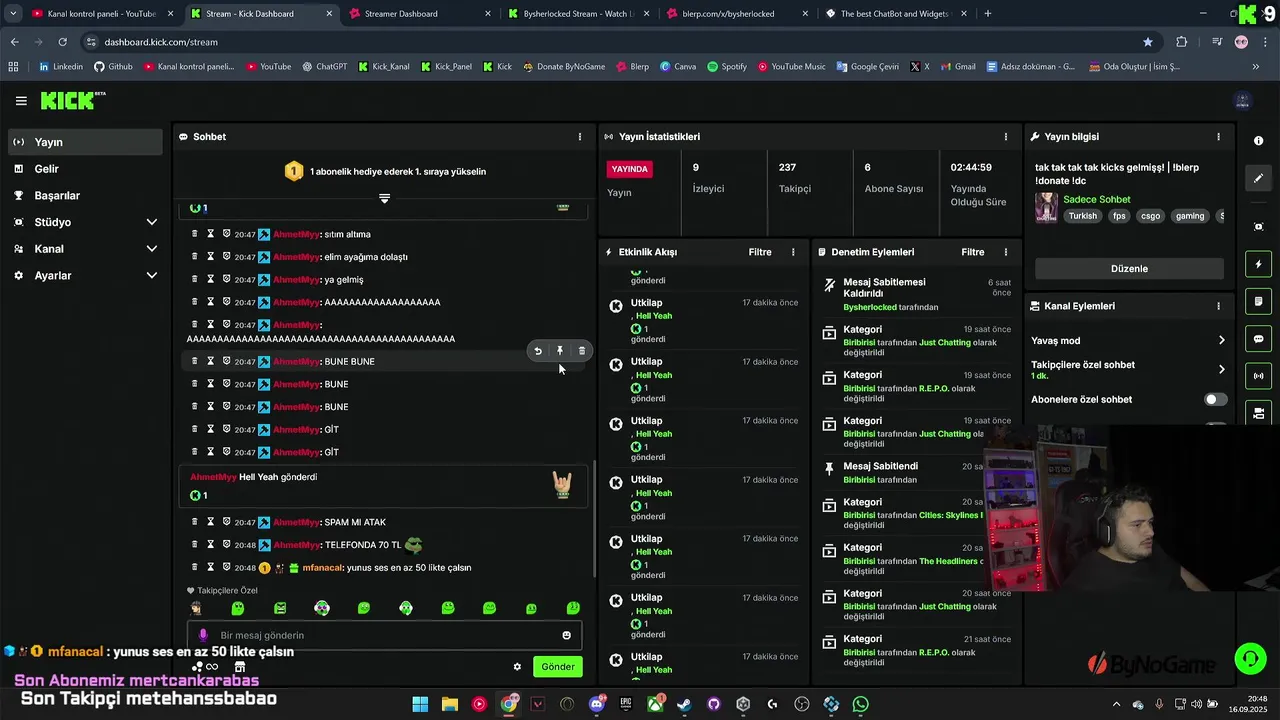The height and width of the screenshot is (720, 1280).
Task: Bookmark this page with the star icon
Action: (x=1148, y=42)
